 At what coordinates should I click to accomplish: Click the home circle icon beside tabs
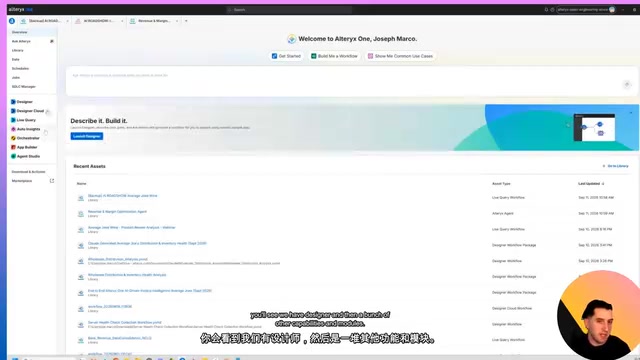pyautogui.click(x=12, y=21)
